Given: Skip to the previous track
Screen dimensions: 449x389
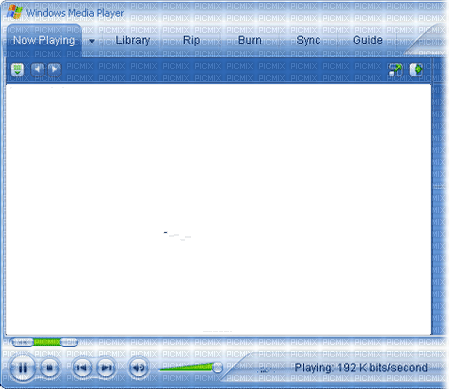Looking at the screenshot, I should coord(82,368).
